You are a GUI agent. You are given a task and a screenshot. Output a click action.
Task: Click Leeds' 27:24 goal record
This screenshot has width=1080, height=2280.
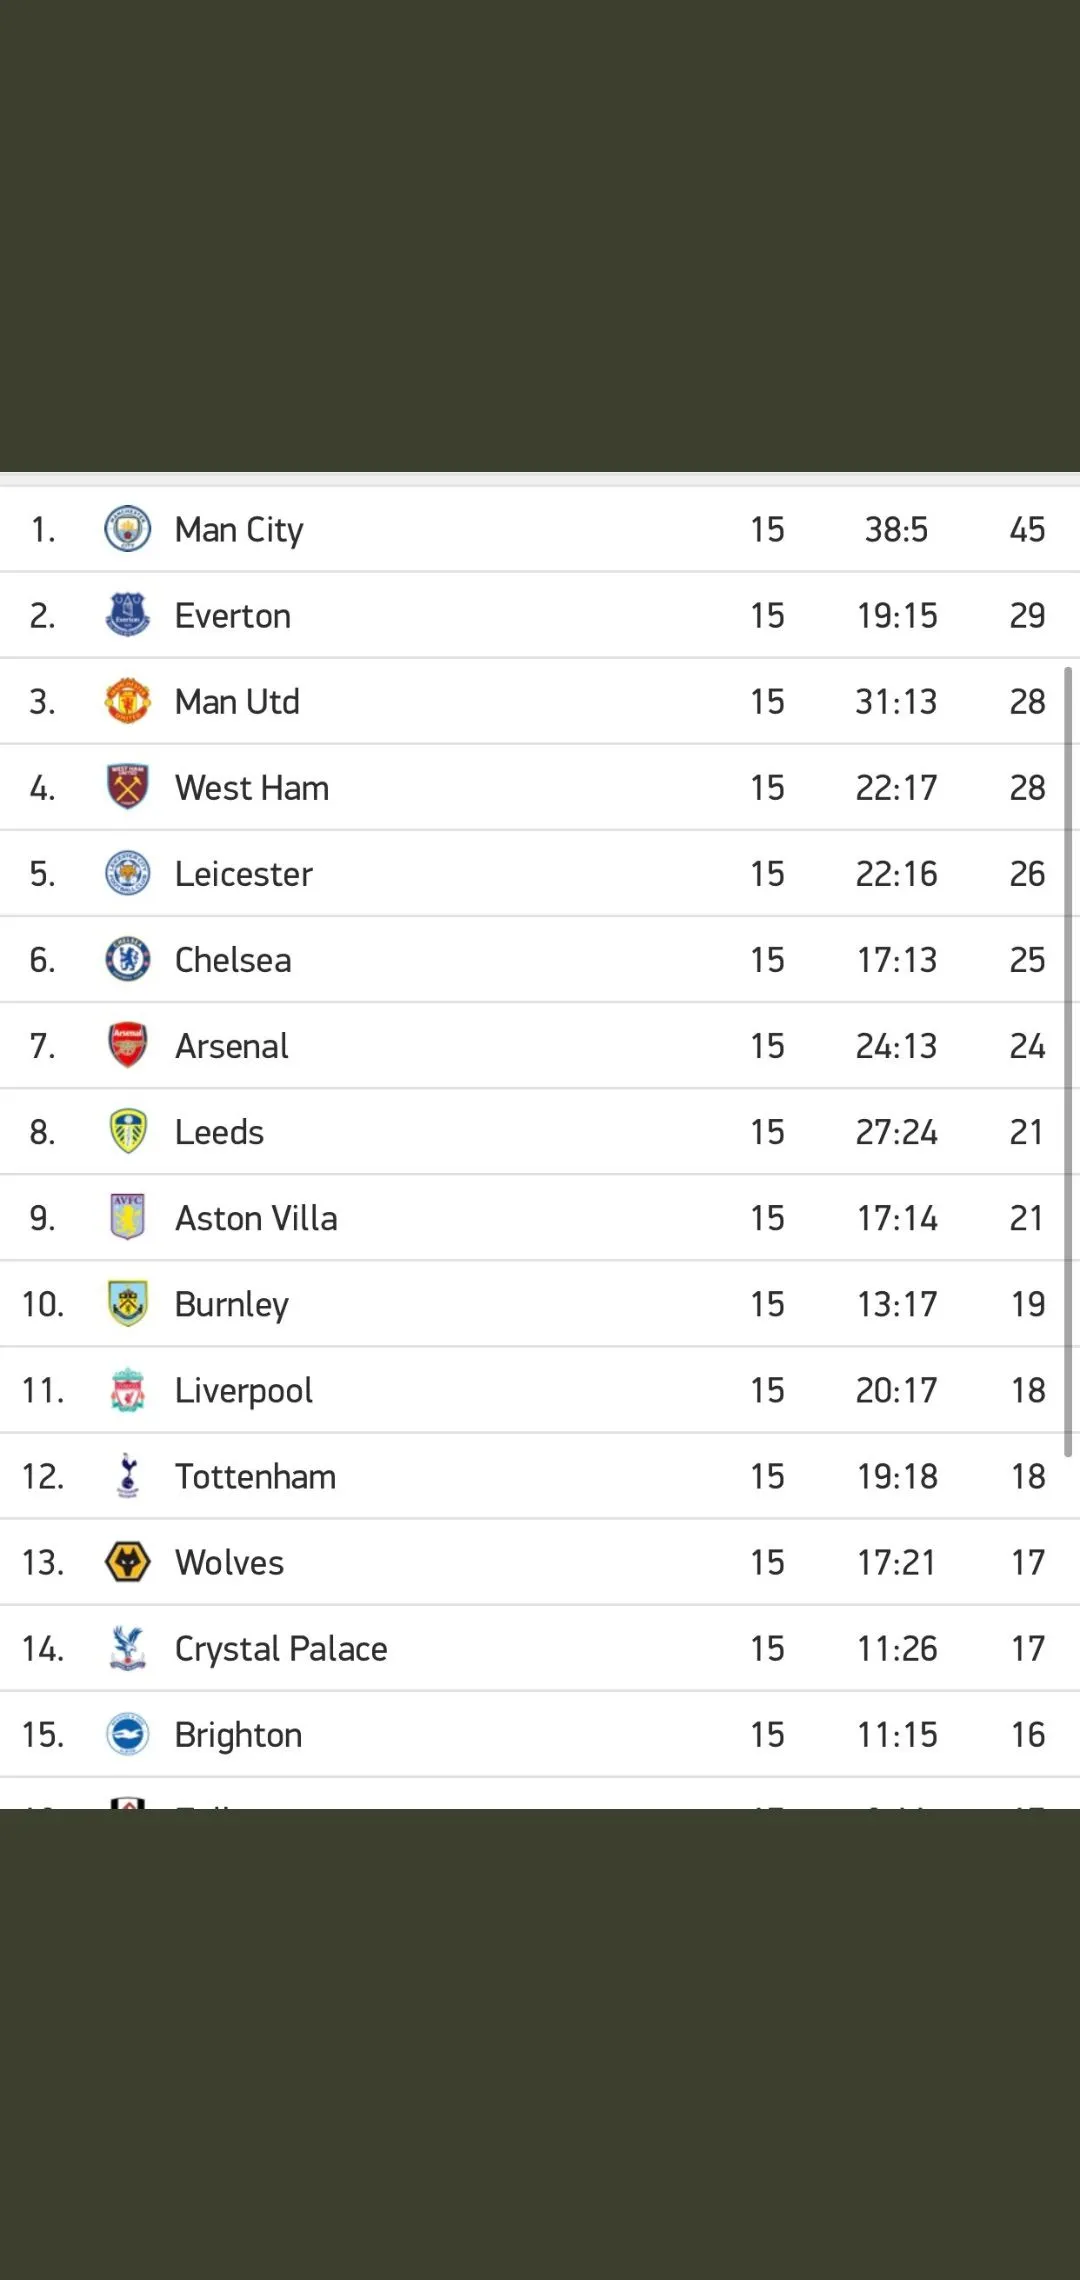pos(896,1132)
